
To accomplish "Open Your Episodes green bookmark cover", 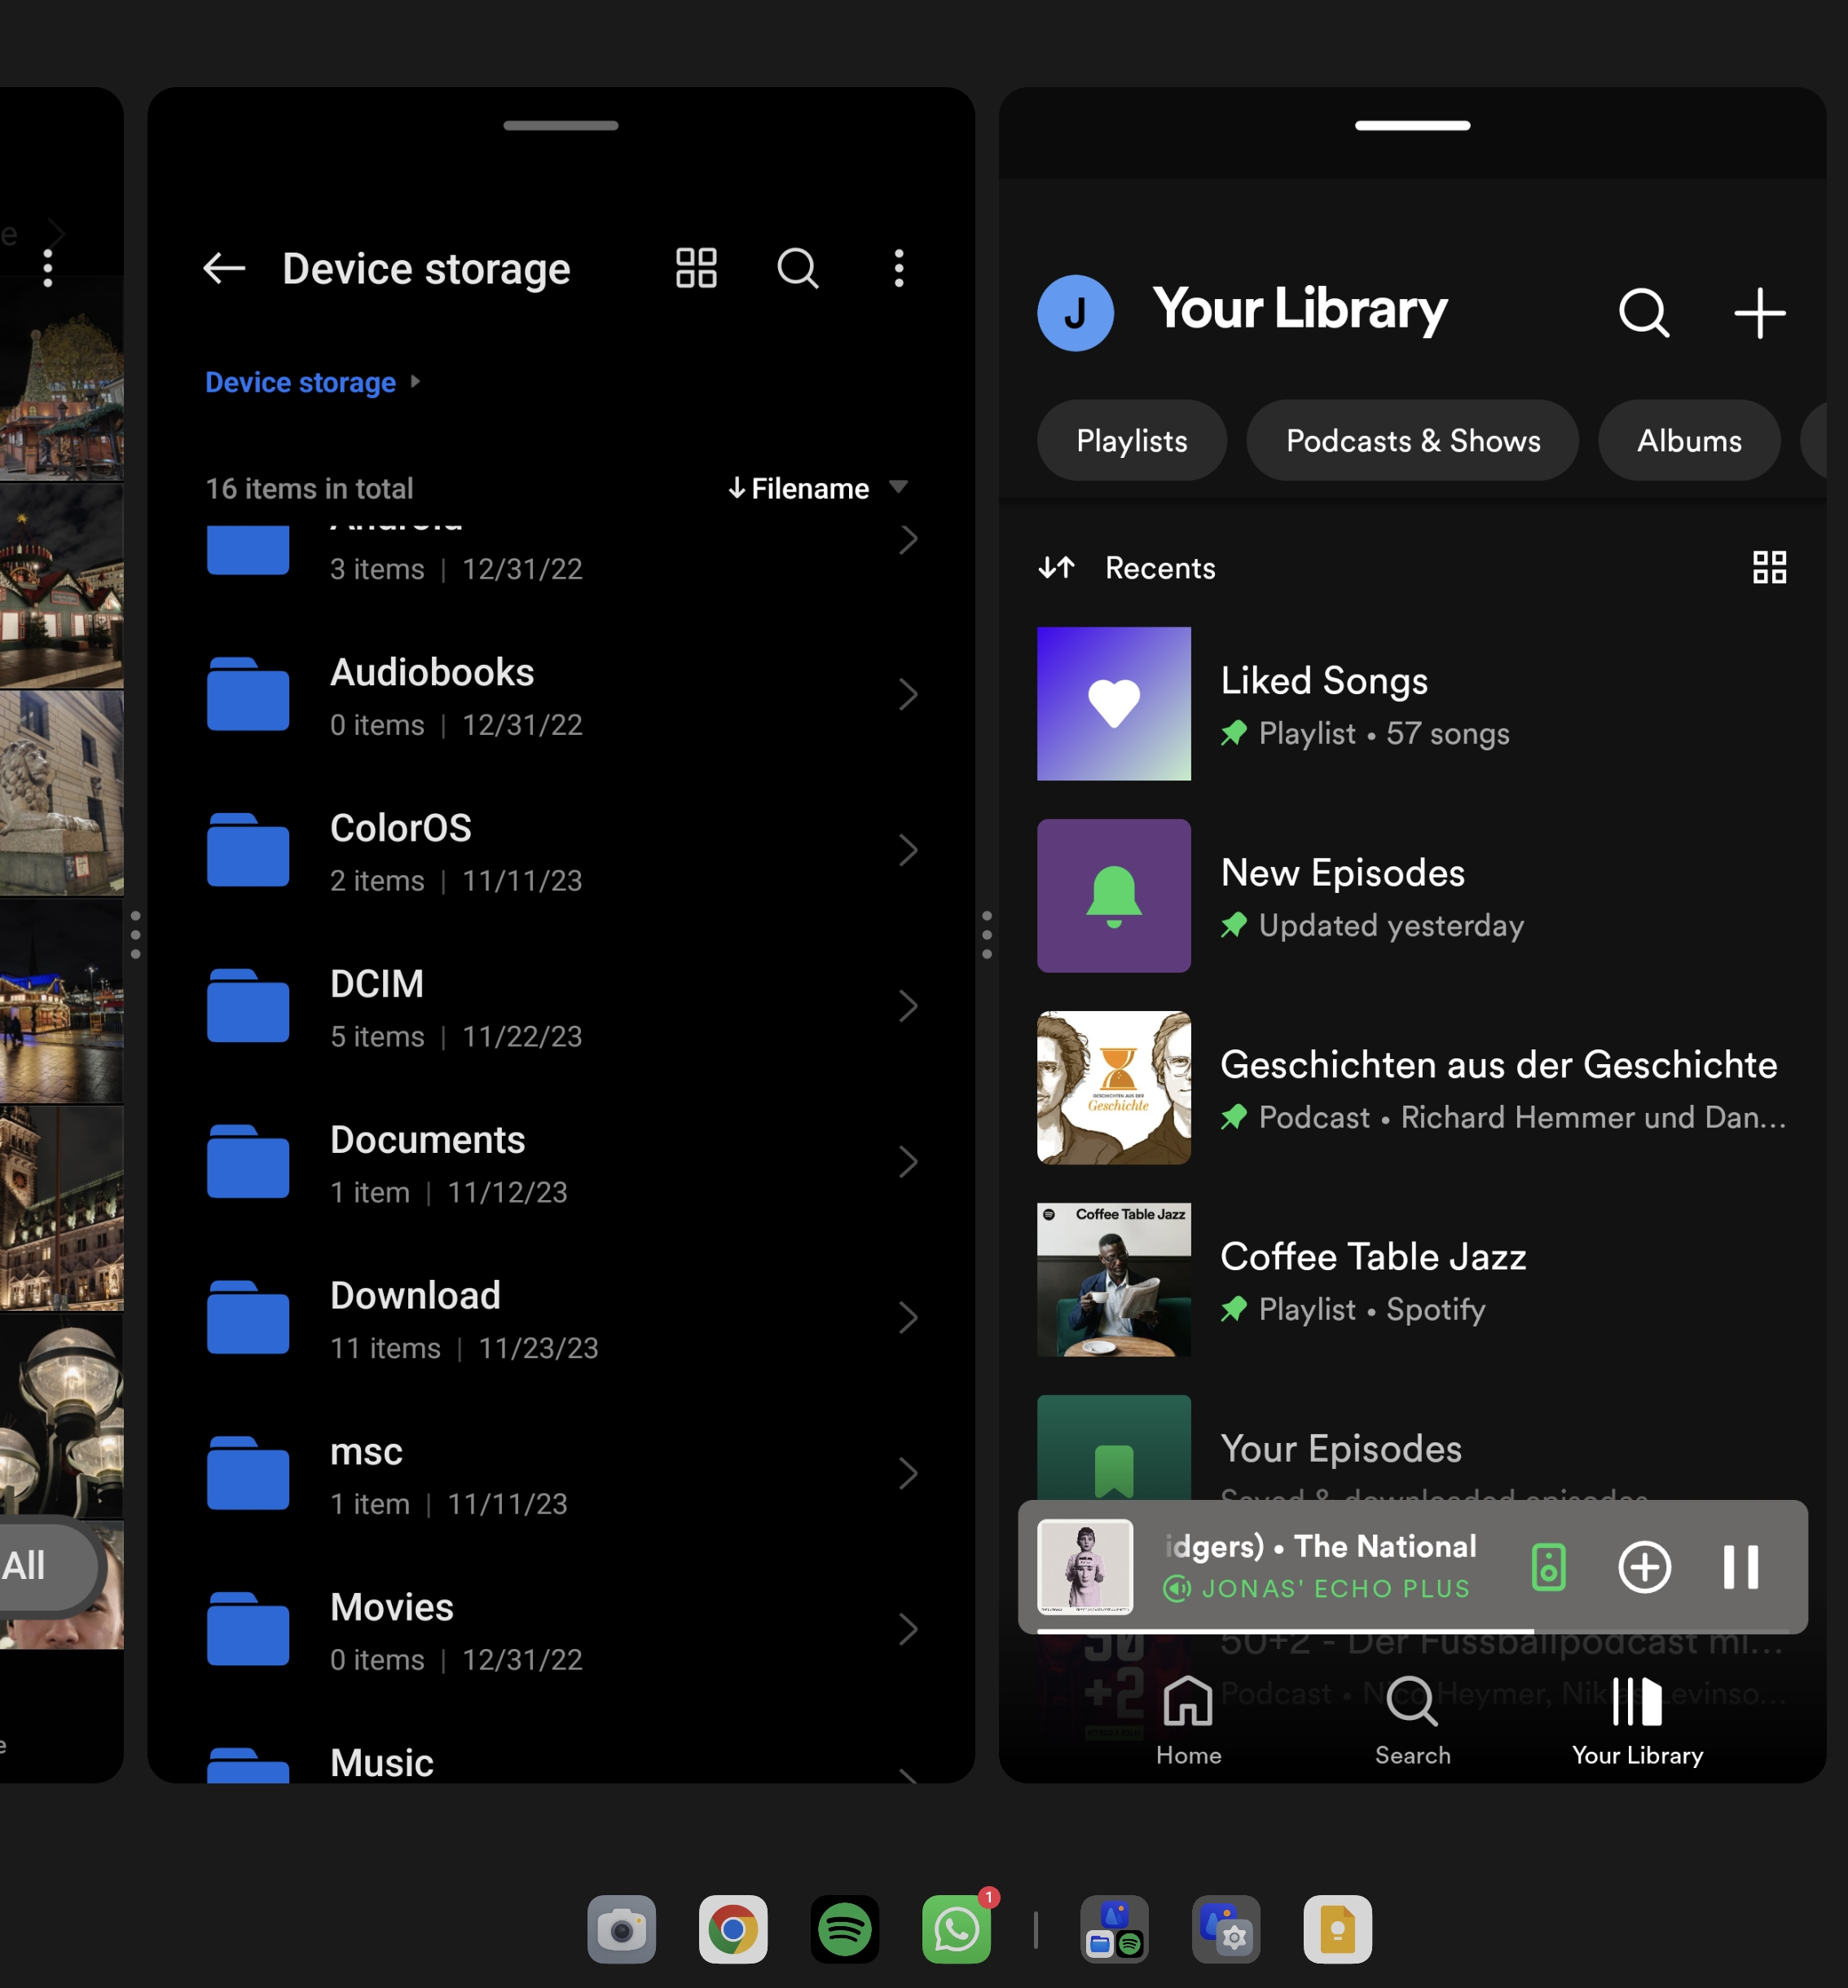I will (1114, 1448).
